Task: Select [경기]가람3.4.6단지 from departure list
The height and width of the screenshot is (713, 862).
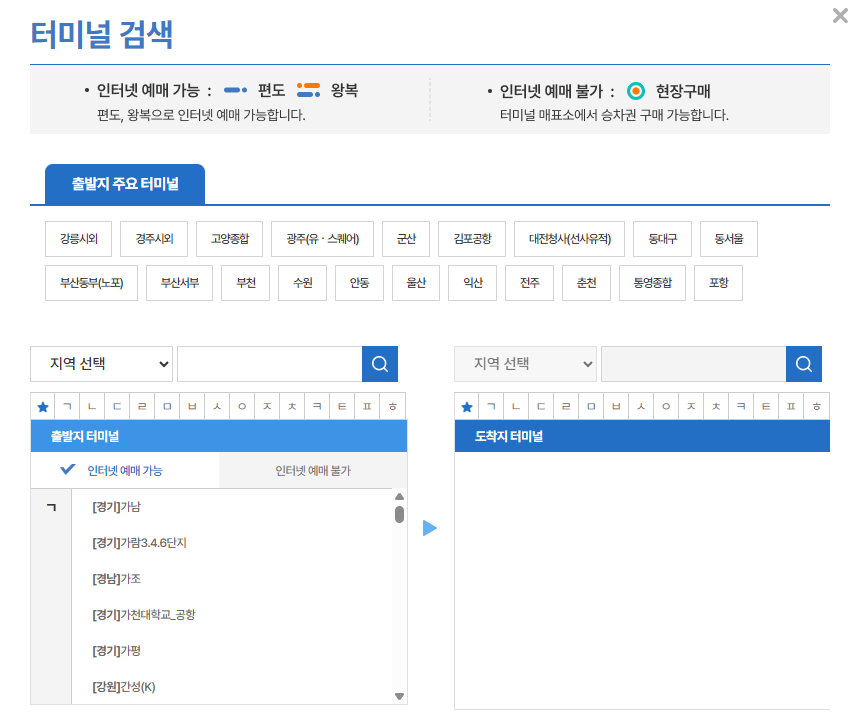Action: [x=140, y=543]
